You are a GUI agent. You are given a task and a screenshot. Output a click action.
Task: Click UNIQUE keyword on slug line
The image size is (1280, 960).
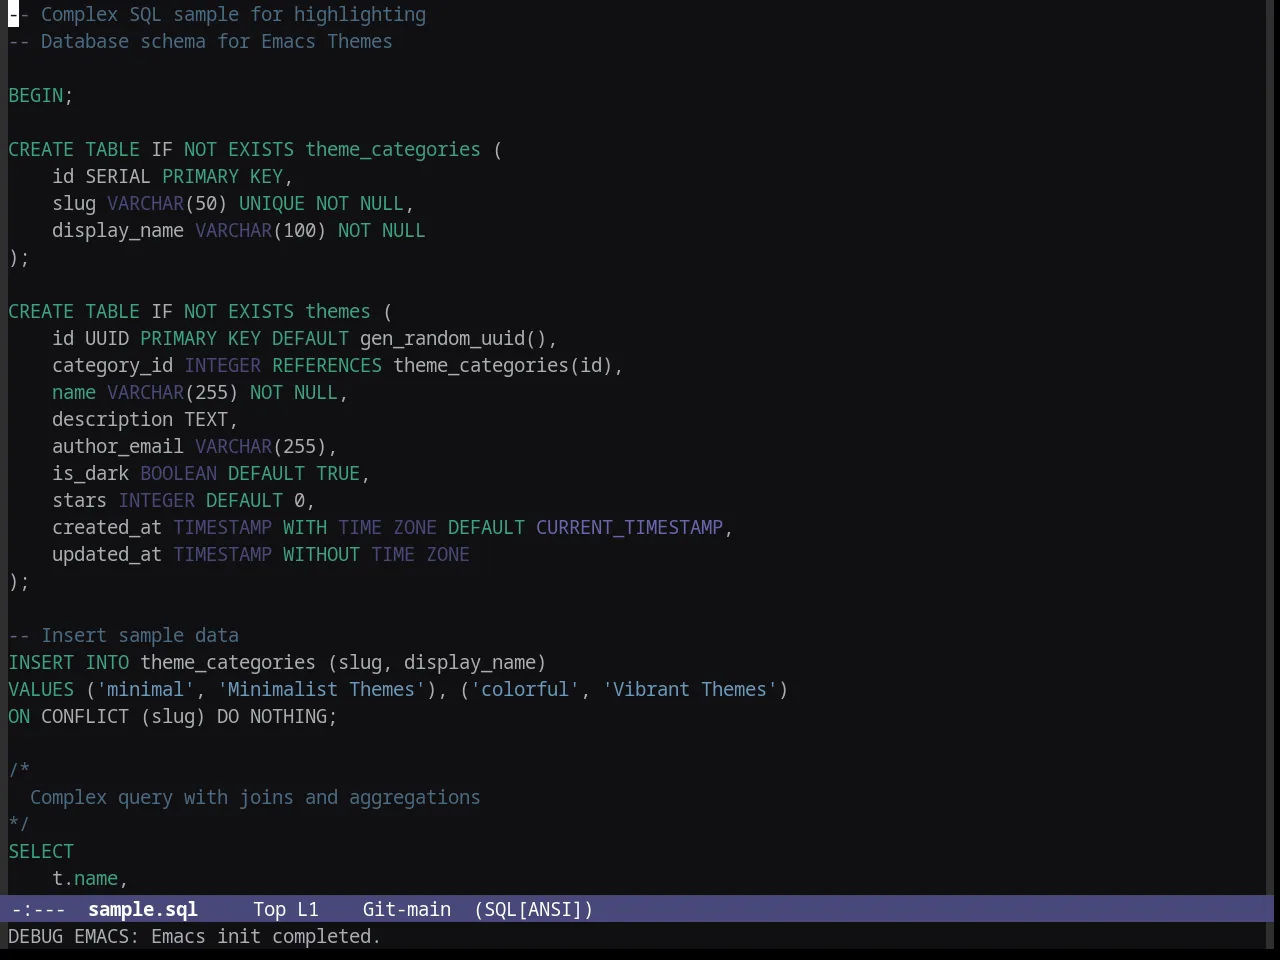coord(272,203)
